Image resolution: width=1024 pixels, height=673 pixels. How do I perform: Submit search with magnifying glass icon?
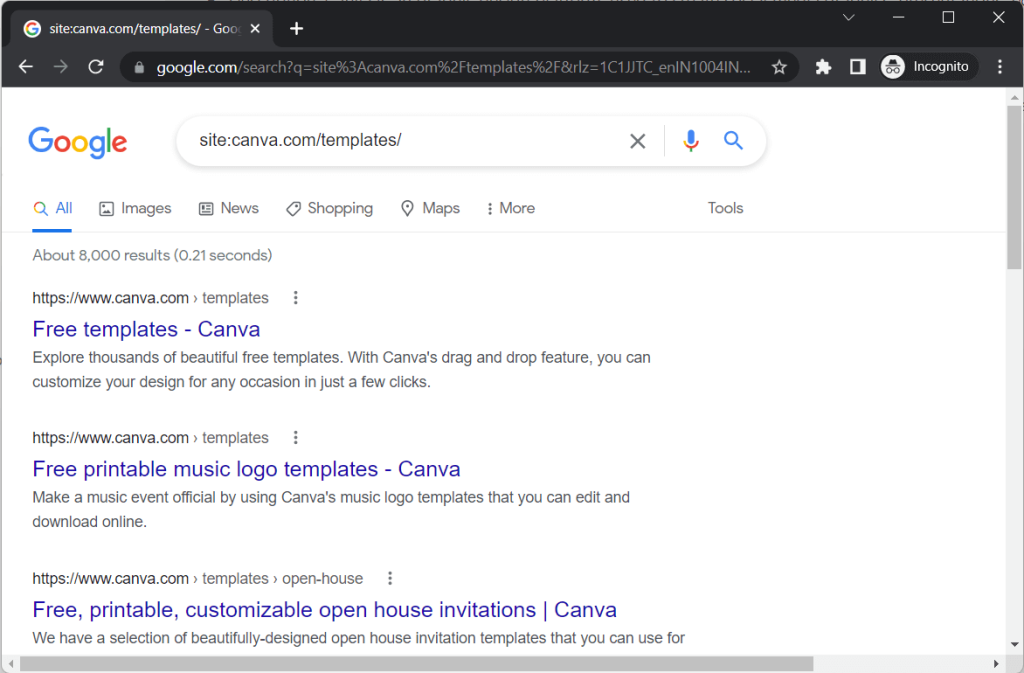733,140
